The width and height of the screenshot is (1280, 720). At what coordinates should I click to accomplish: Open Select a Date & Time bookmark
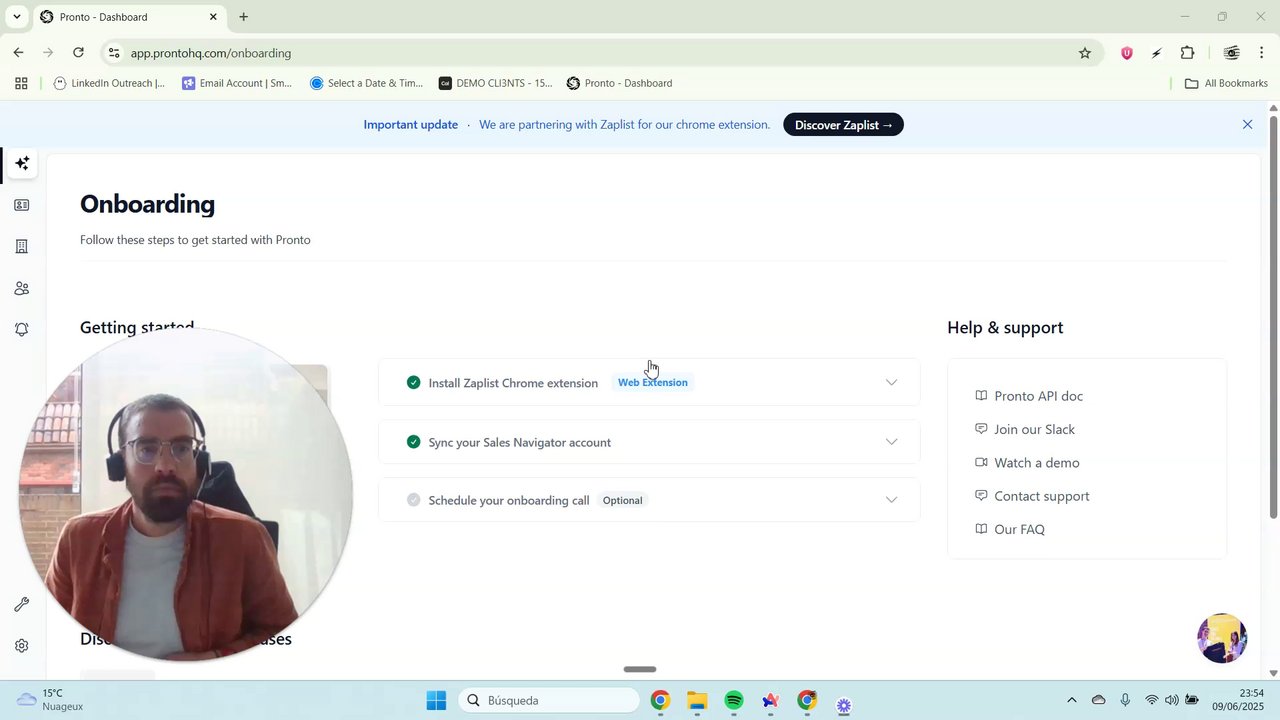366,83
